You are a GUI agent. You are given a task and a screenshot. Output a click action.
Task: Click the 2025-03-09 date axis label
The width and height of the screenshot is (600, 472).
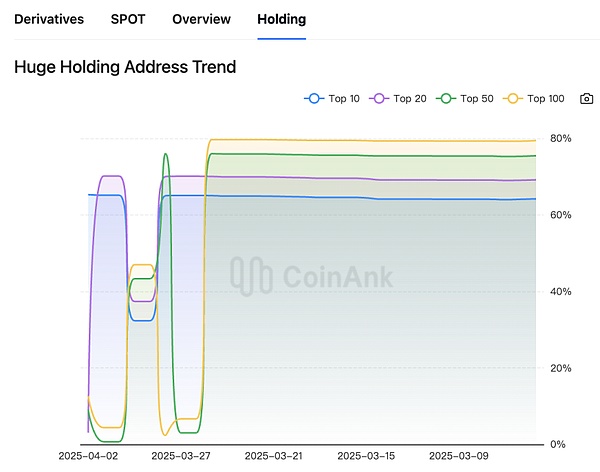(459, 456)
